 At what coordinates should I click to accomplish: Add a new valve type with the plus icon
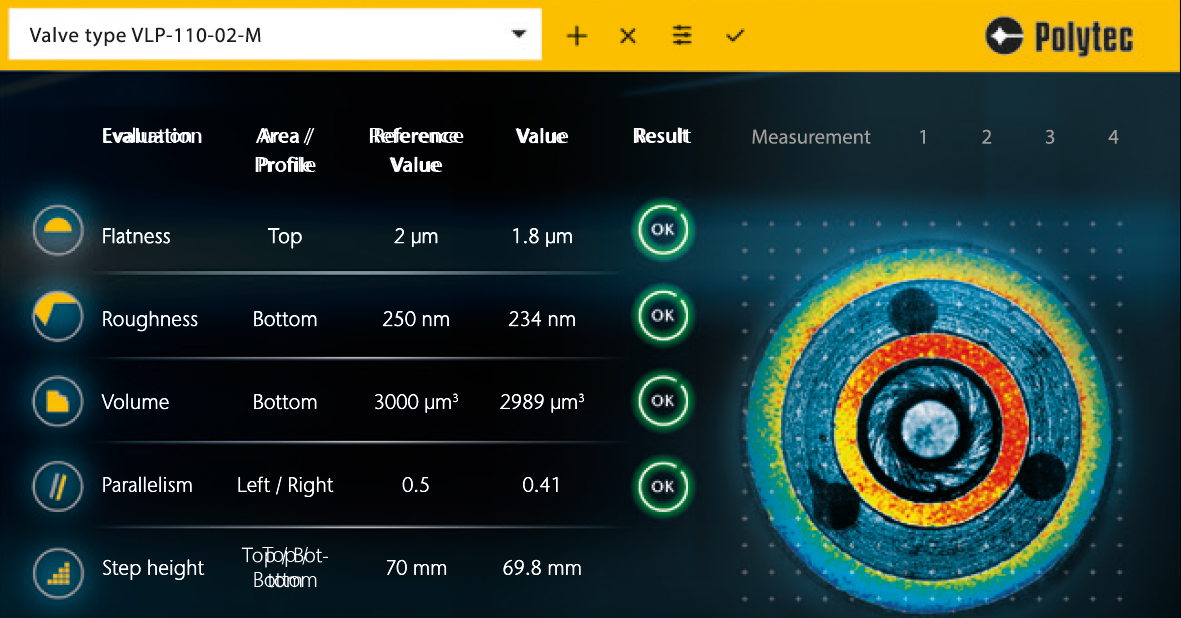pyautogui.click(x=577, y=34)
